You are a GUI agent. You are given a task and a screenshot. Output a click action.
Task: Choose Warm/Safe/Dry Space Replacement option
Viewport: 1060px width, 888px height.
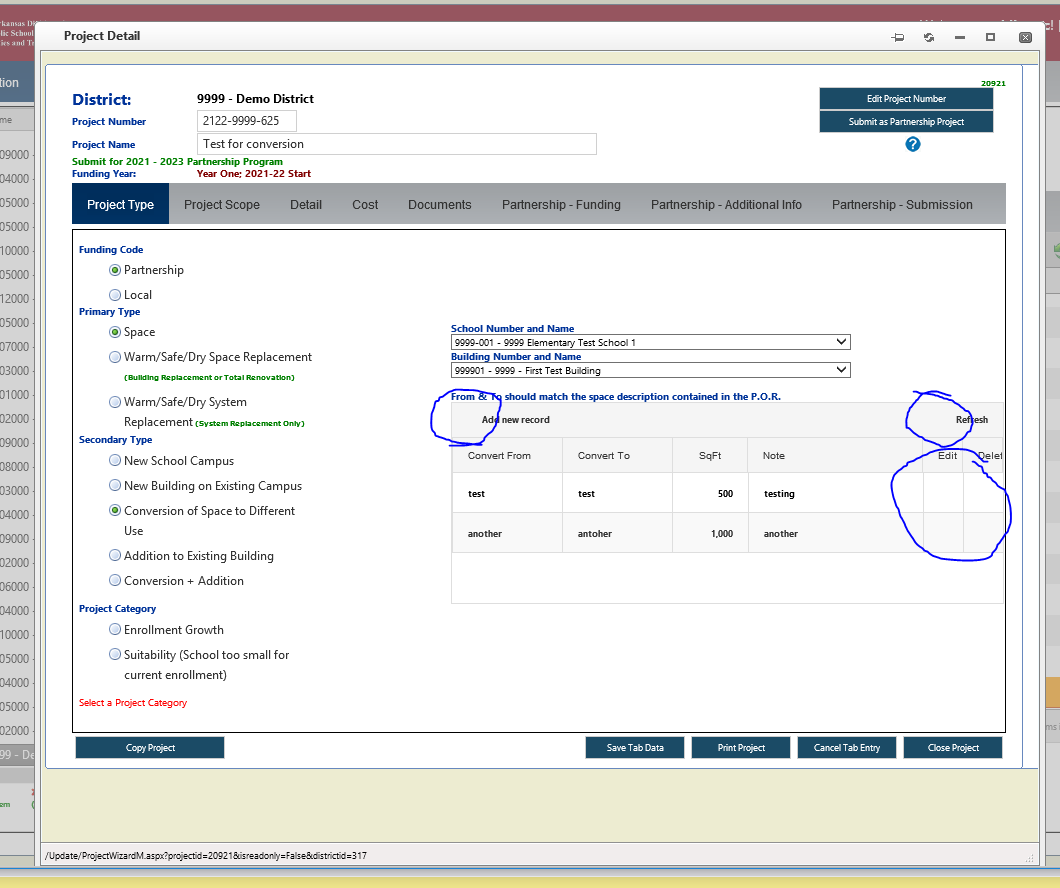tap(115, 357)
